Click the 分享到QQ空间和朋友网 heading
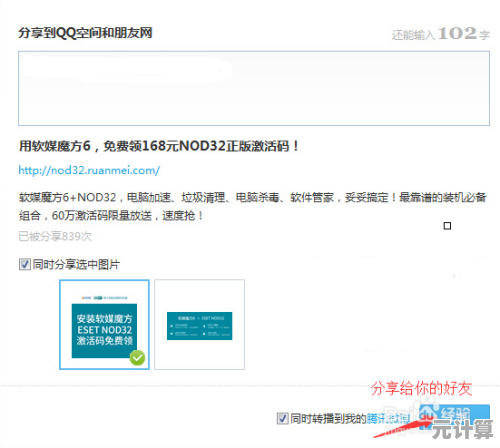Viewport: 500px width, 448px height. click(x=85, y=33)
